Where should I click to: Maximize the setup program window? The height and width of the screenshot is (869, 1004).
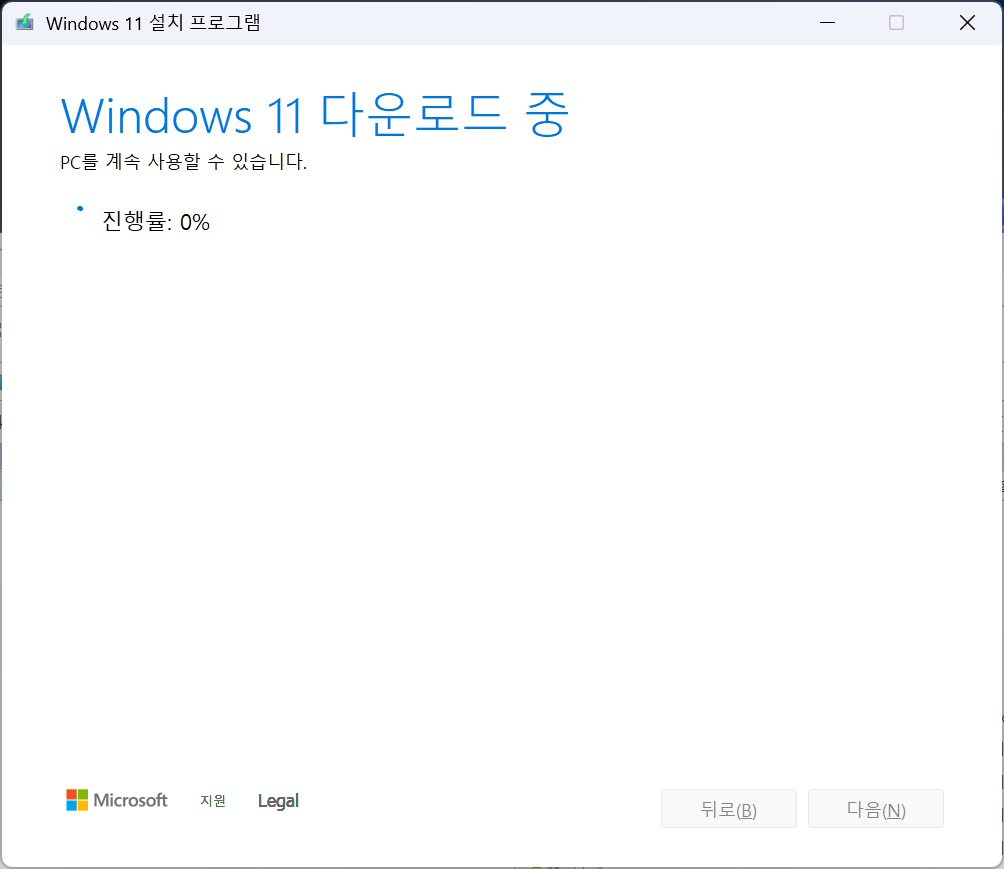point(896,23)
